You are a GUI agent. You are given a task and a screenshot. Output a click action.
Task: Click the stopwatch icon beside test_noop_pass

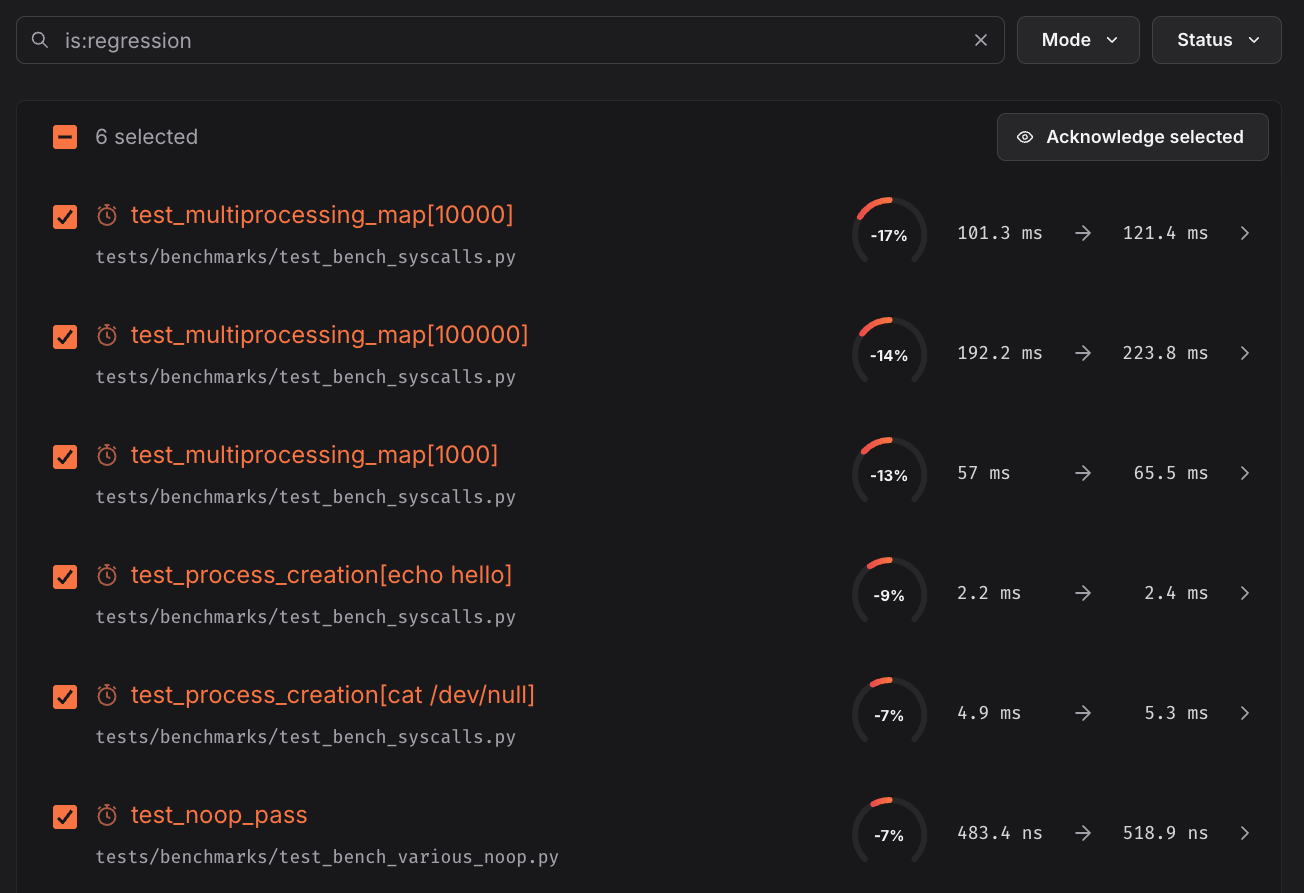107,814
